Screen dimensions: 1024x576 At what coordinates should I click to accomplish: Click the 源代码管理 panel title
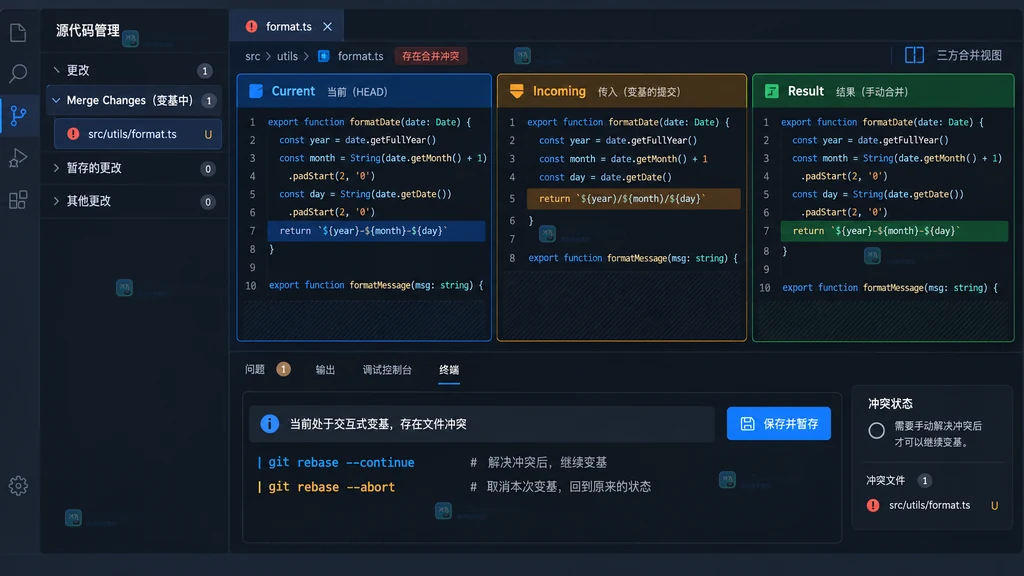88,31
